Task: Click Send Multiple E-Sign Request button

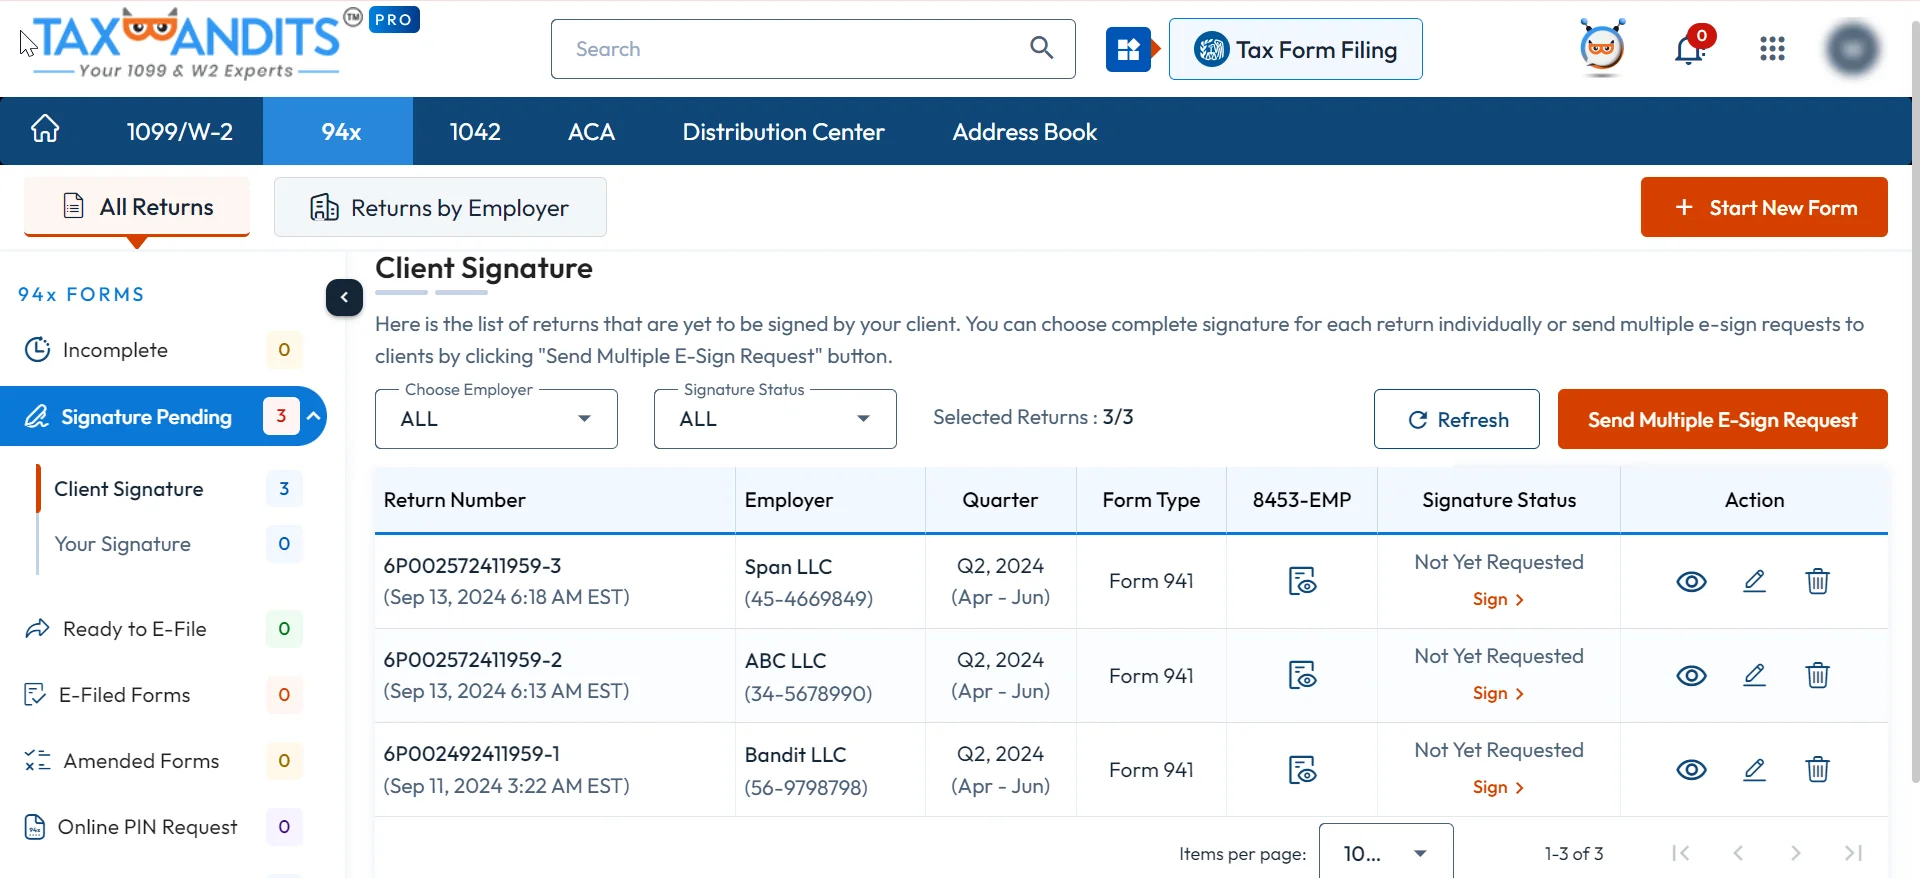Action: coord(1722,419)
